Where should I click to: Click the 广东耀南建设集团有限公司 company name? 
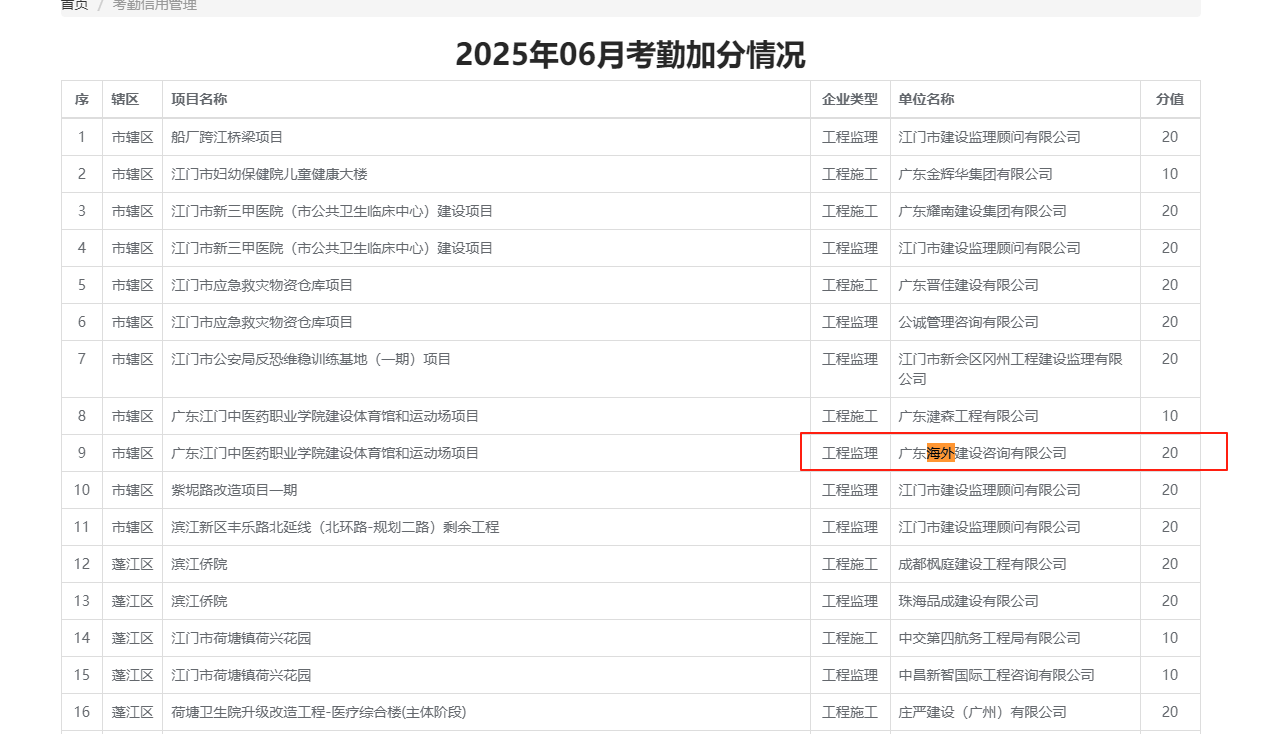pyautogui.click(x=982, y=211)
